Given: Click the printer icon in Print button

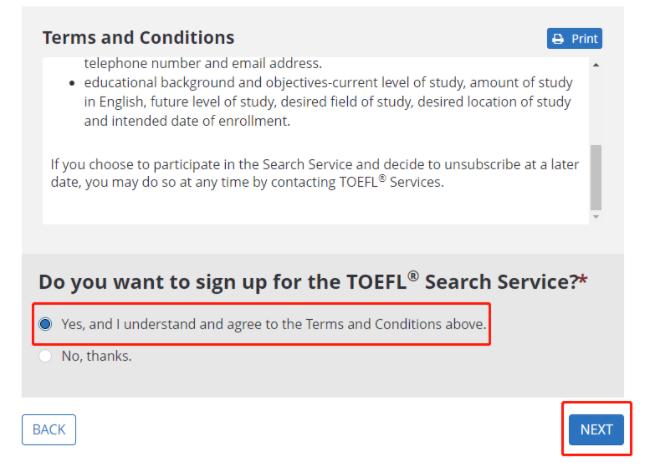Looking at the screenshot, I should [559, 40].
